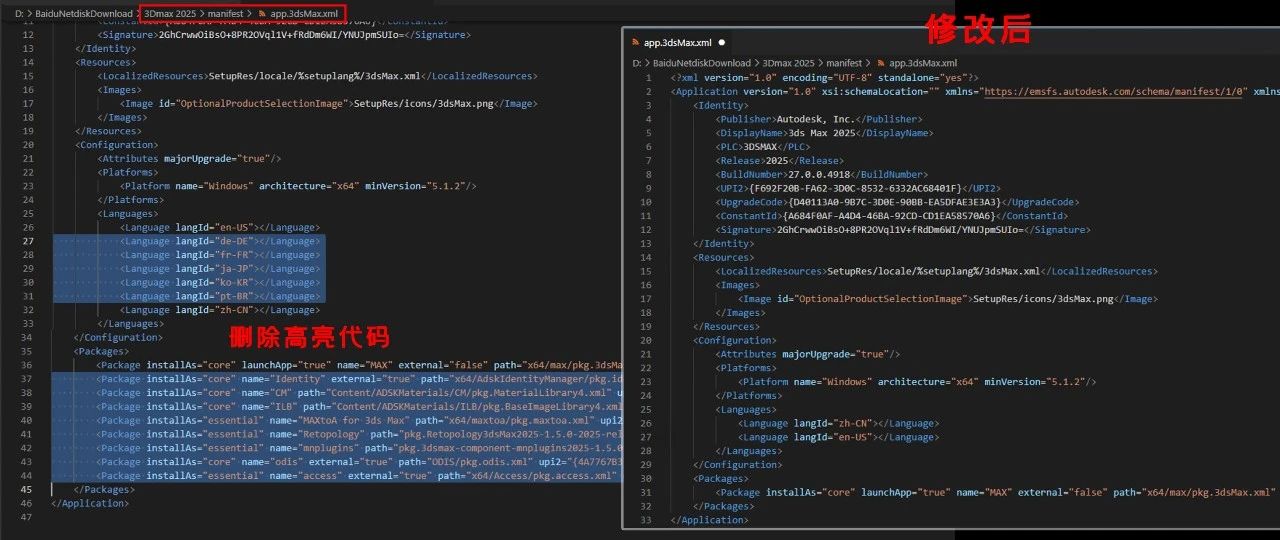Click the Package line with name="odis"

(x=360, y=462)
